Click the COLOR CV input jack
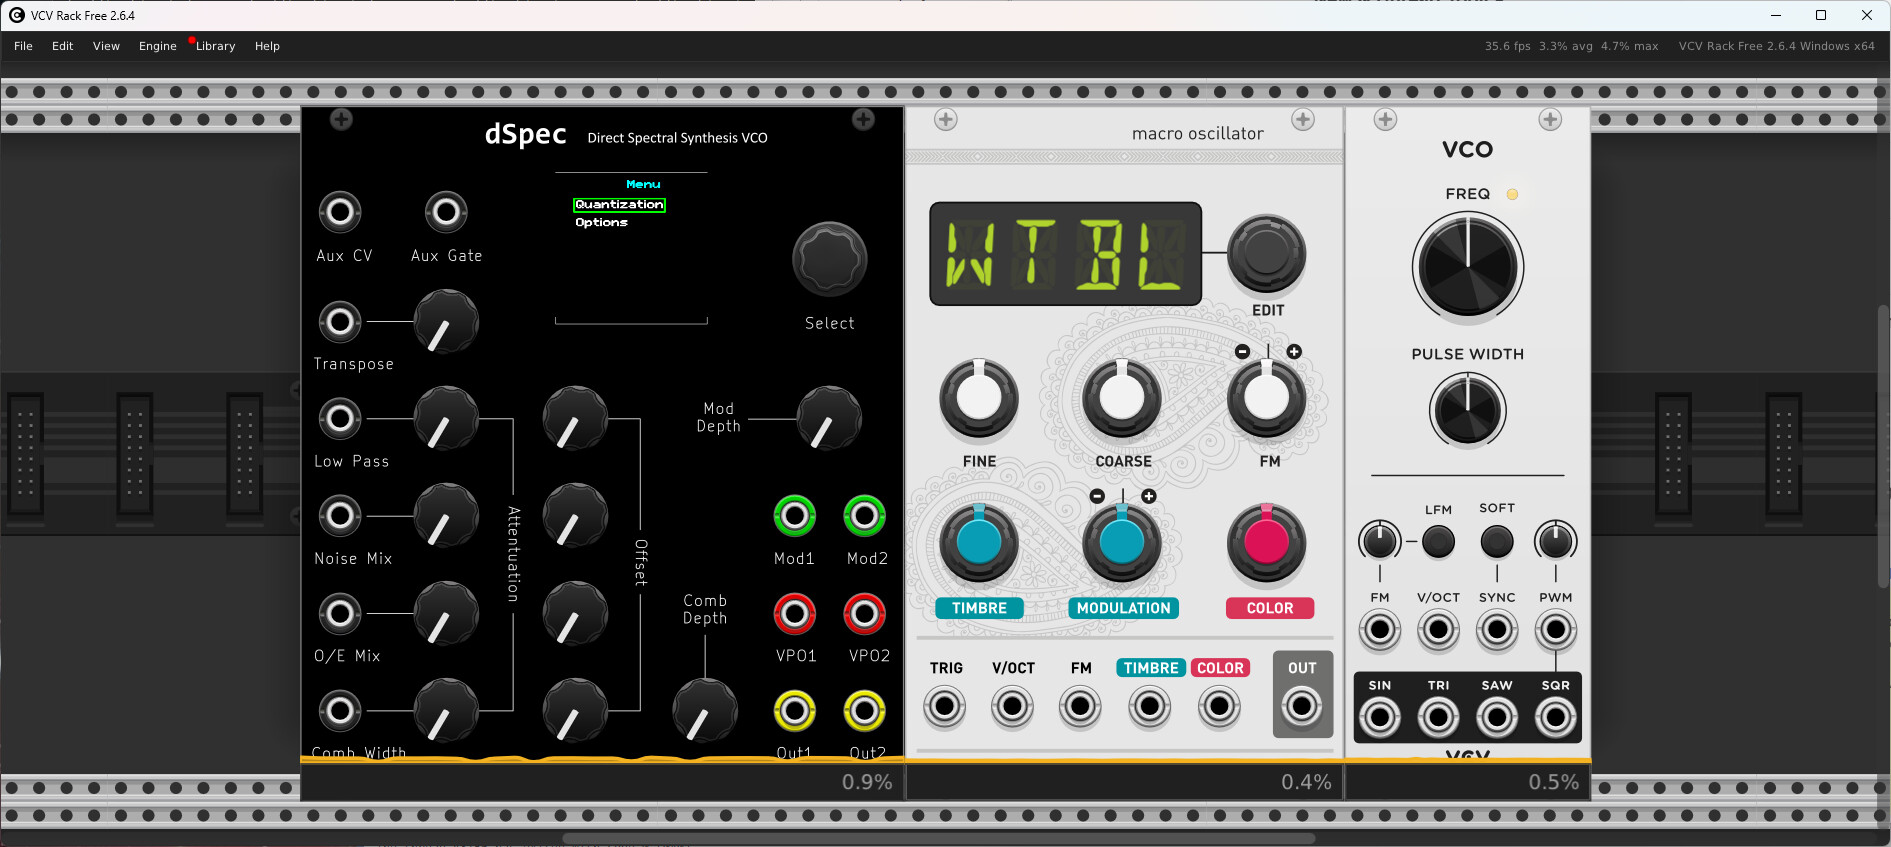Image resolution: width=1891 pixels, height=847 pixels. pyautogui.click(x=1219, y=707)
